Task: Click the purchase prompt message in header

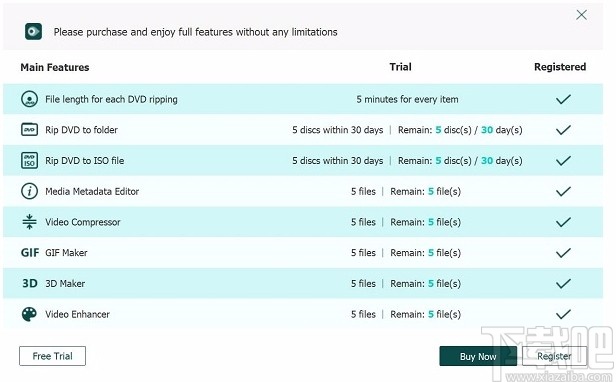Action: pyautogui.click(x=196, y=32)
